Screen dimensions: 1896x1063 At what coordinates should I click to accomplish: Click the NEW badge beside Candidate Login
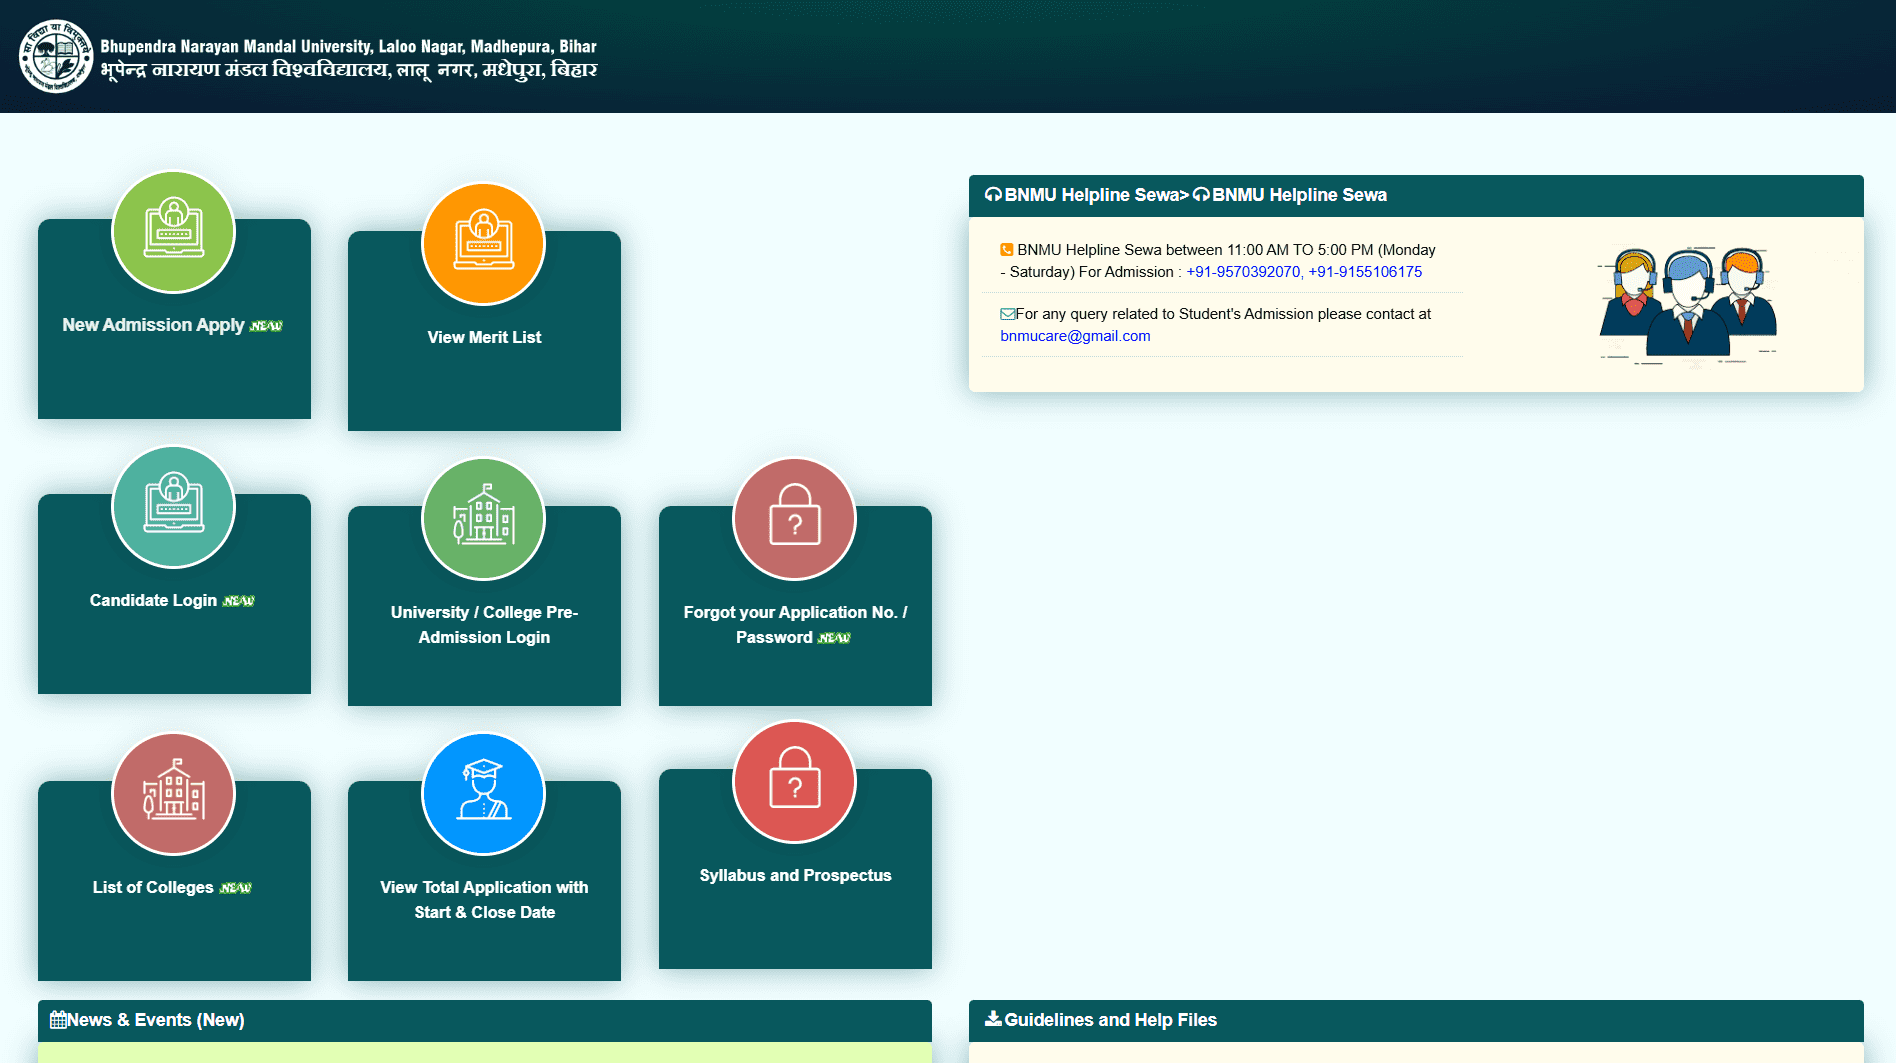[238, 601]
